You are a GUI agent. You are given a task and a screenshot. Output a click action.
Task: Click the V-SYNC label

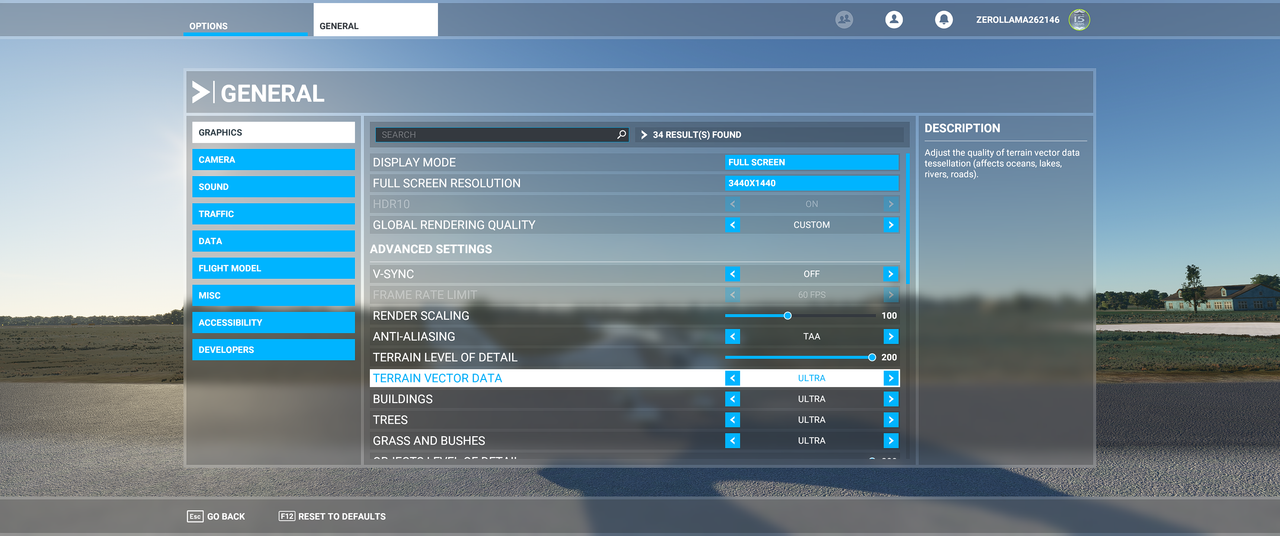pos(393,274)
